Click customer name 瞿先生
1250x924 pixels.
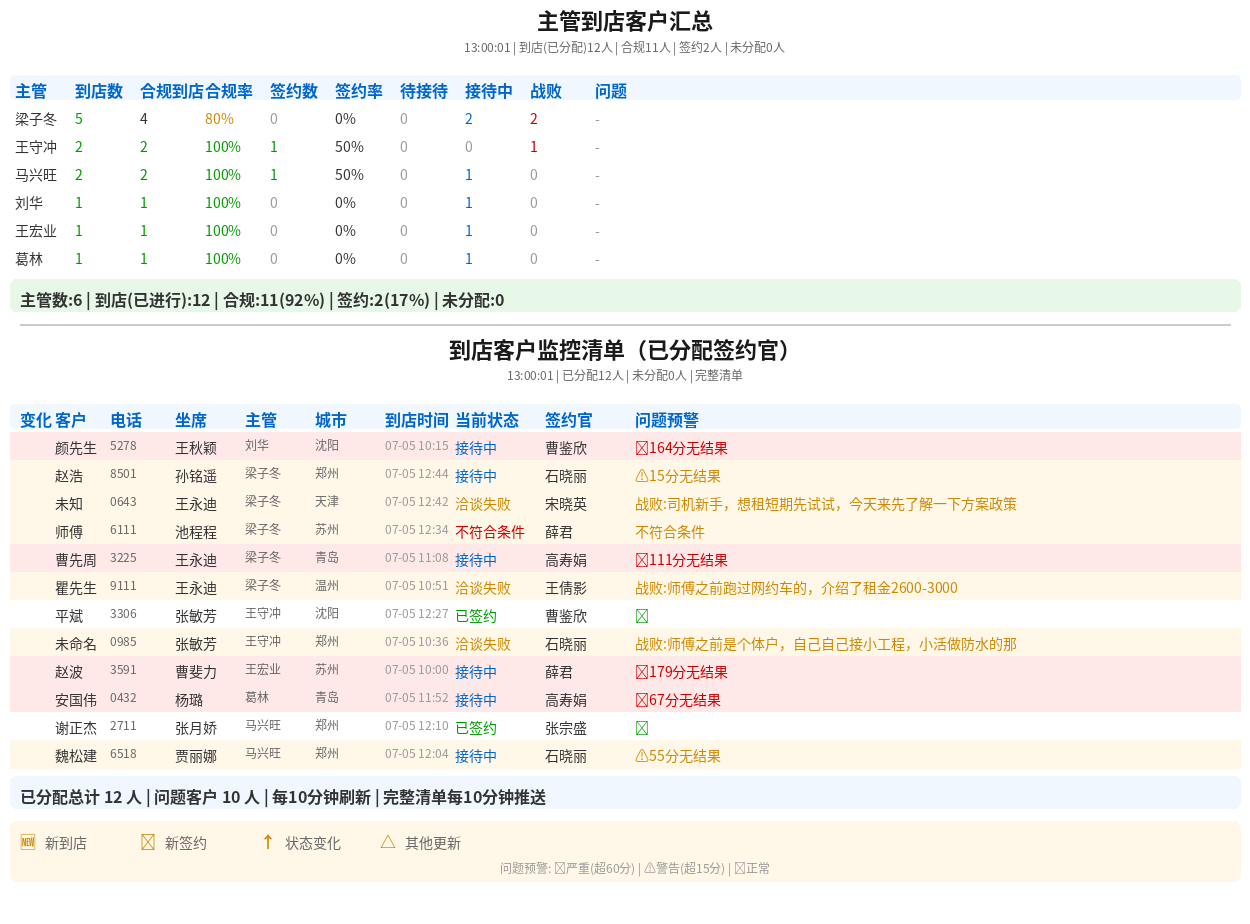tap(76, 588)
